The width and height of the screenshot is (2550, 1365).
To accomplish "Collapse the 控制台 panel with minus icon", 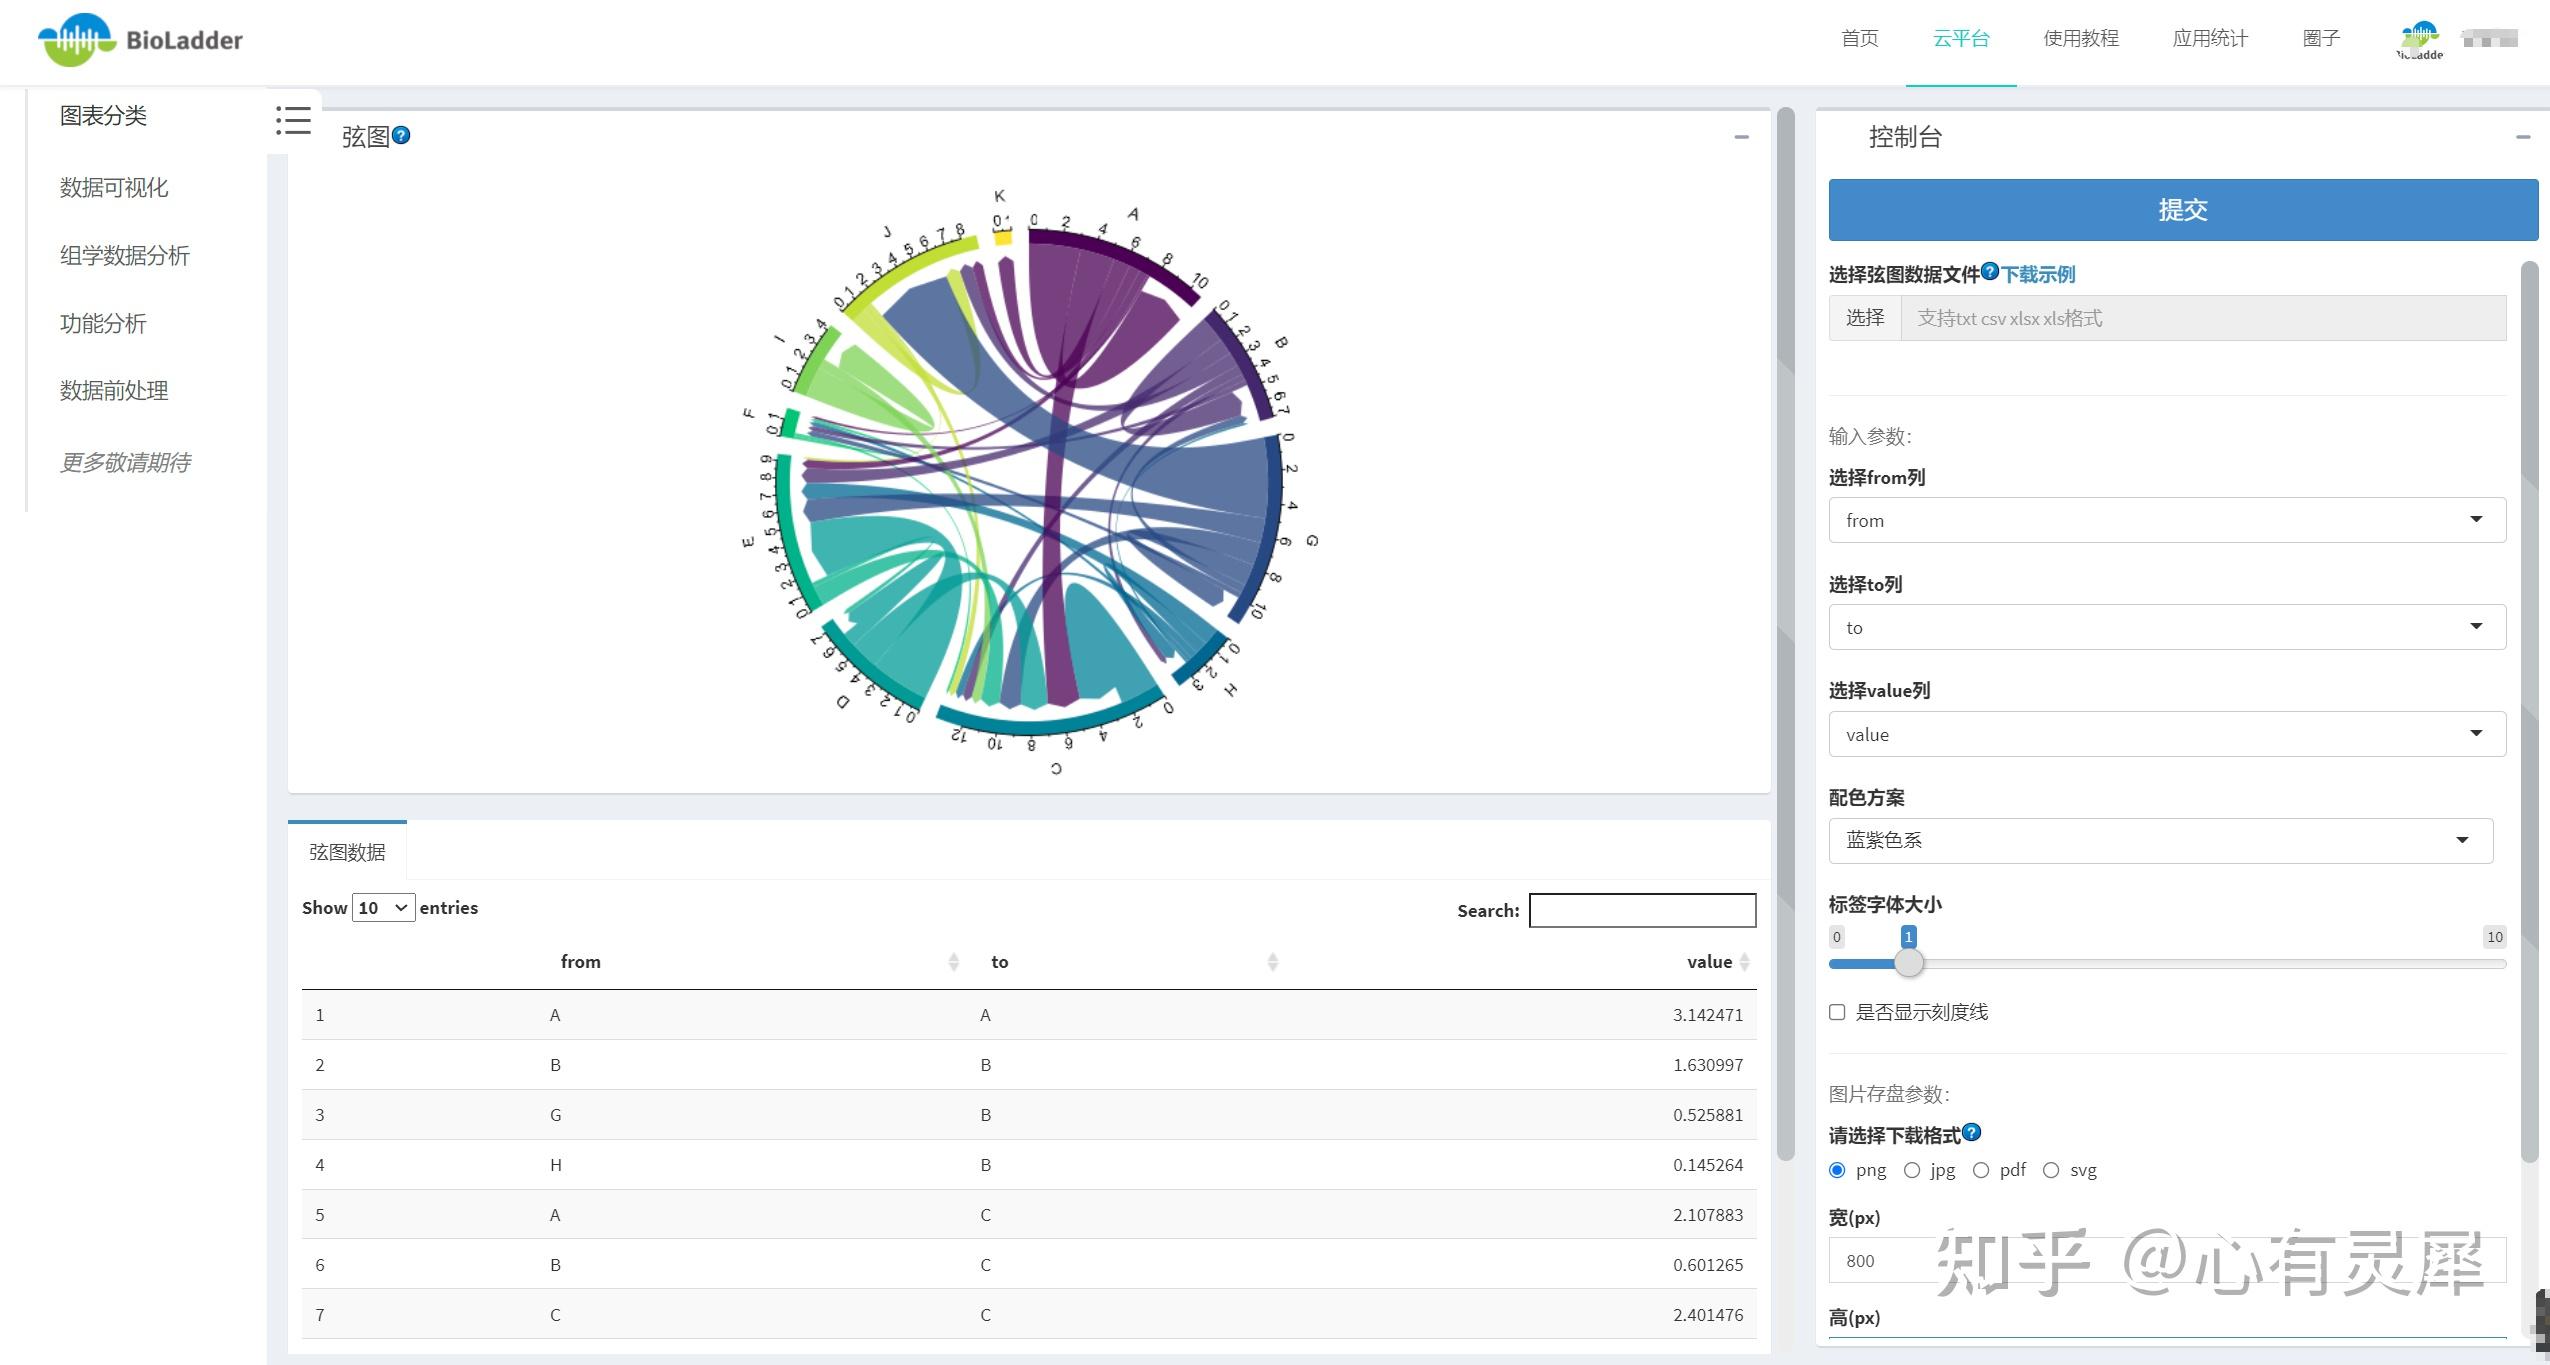I will [x=2522, y=137].
